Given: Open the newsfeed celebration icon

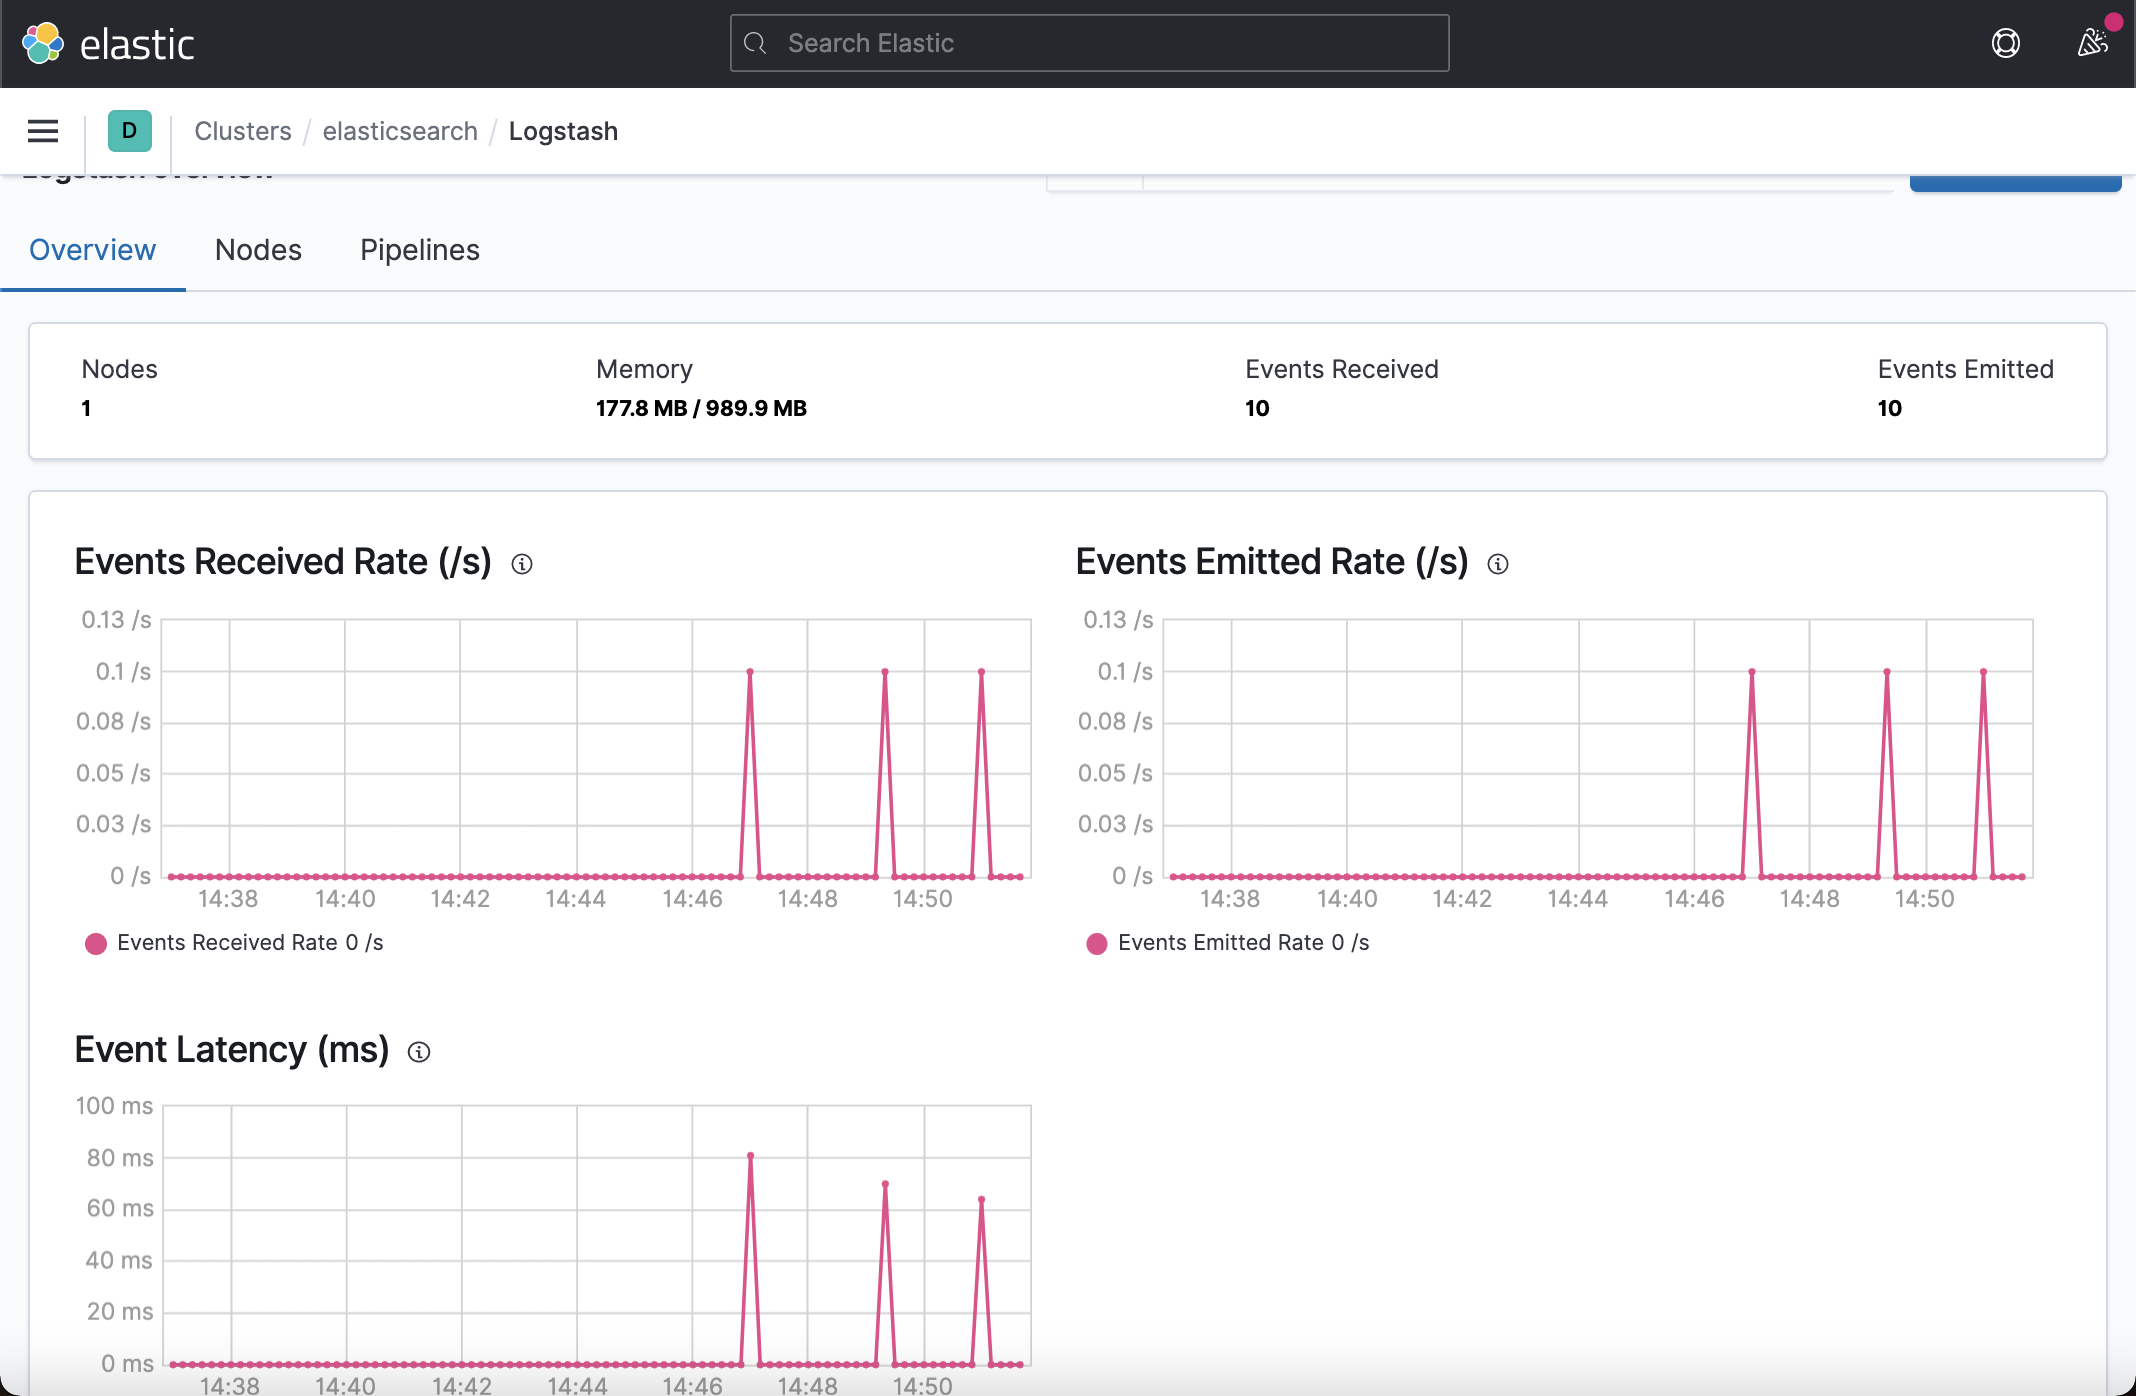Looking at the screenshot, I should (2092, 43).
